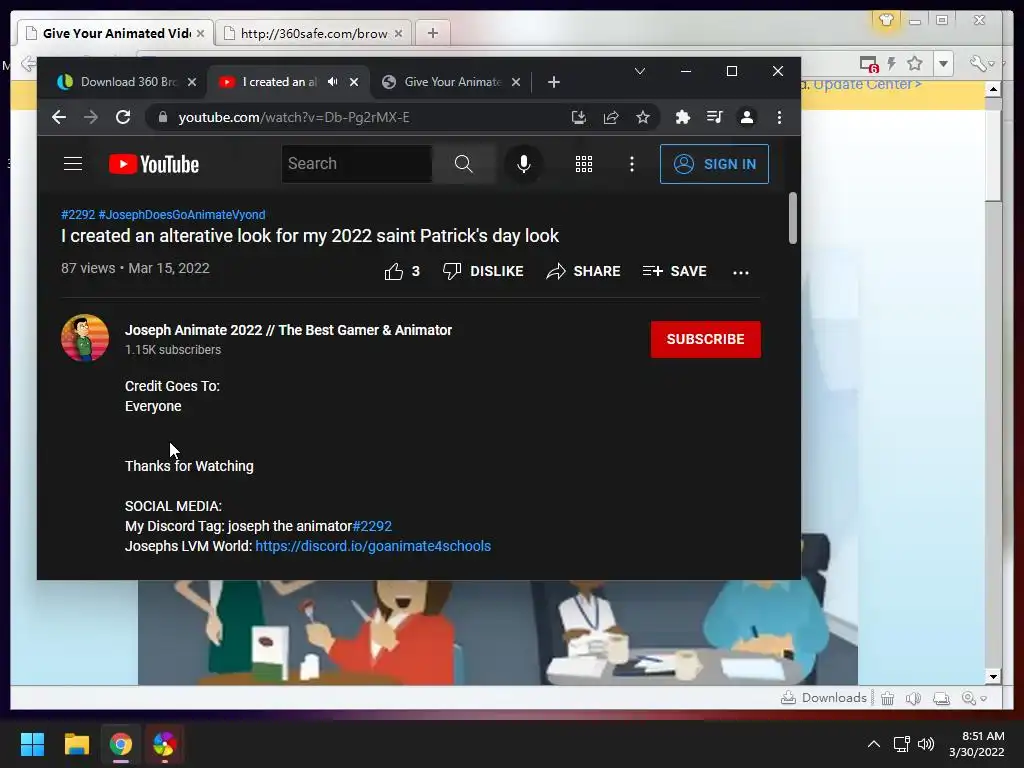The width and height of the screenshot is (1024, 768).
Task: Click the 360 browser scroll up arrow
Action: coord(993,89)
